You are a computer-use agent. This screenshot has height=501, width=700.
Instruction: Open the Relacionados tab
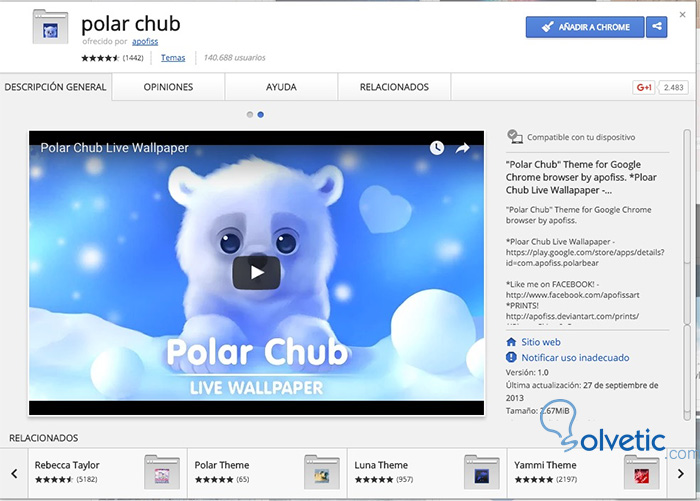tap(394, 87)
